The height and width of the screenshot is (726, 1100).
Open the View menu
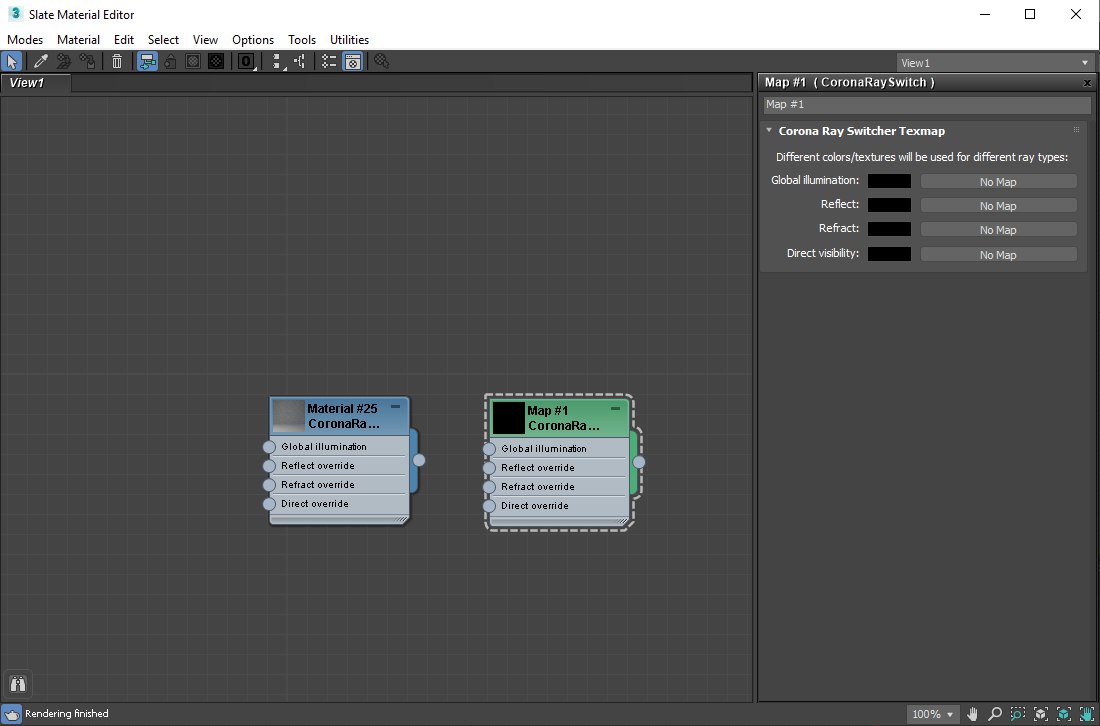point(206,40)
